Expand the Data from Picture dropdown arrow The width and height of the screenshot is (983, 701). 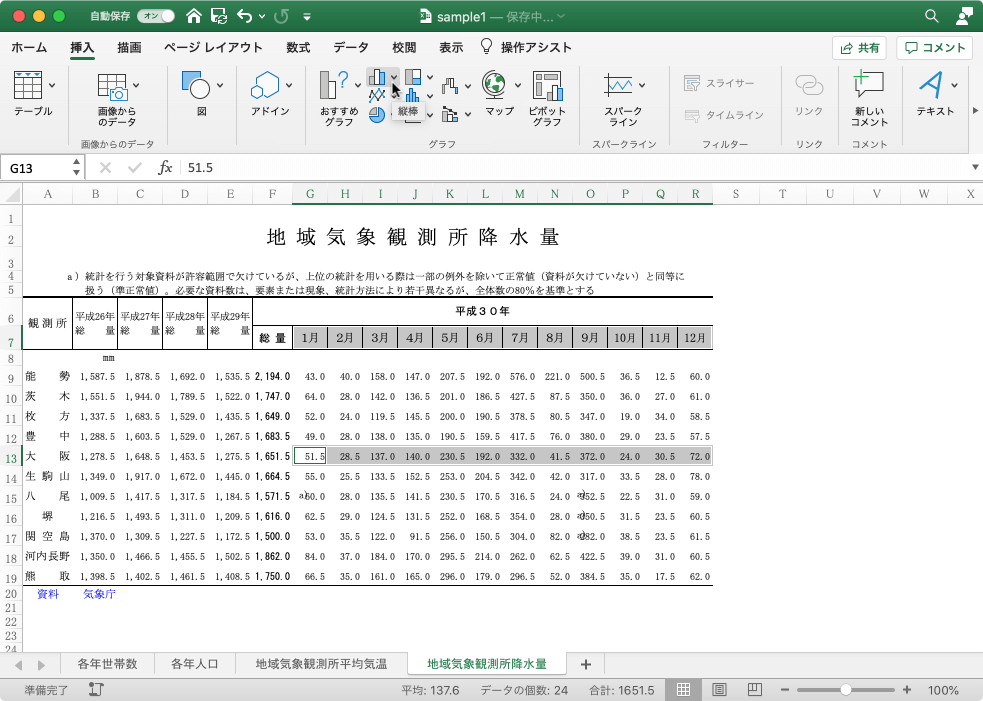(136, 85)
